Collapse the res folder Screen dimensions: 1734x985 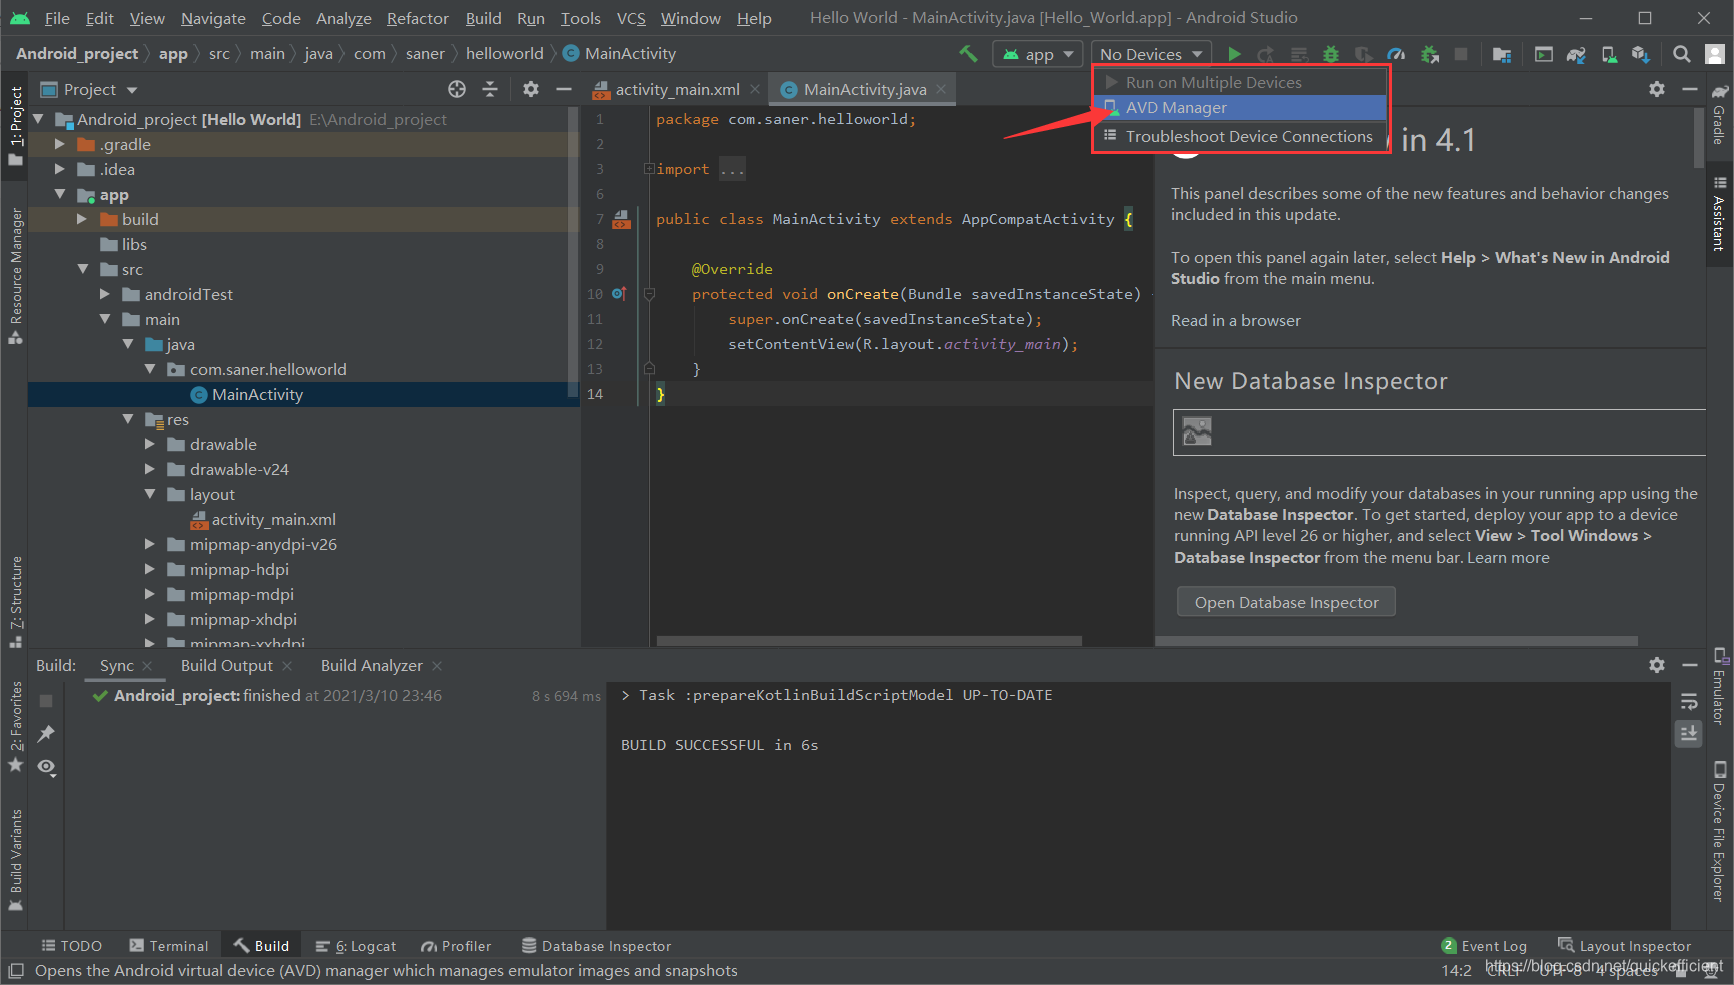tap(128, 419)
